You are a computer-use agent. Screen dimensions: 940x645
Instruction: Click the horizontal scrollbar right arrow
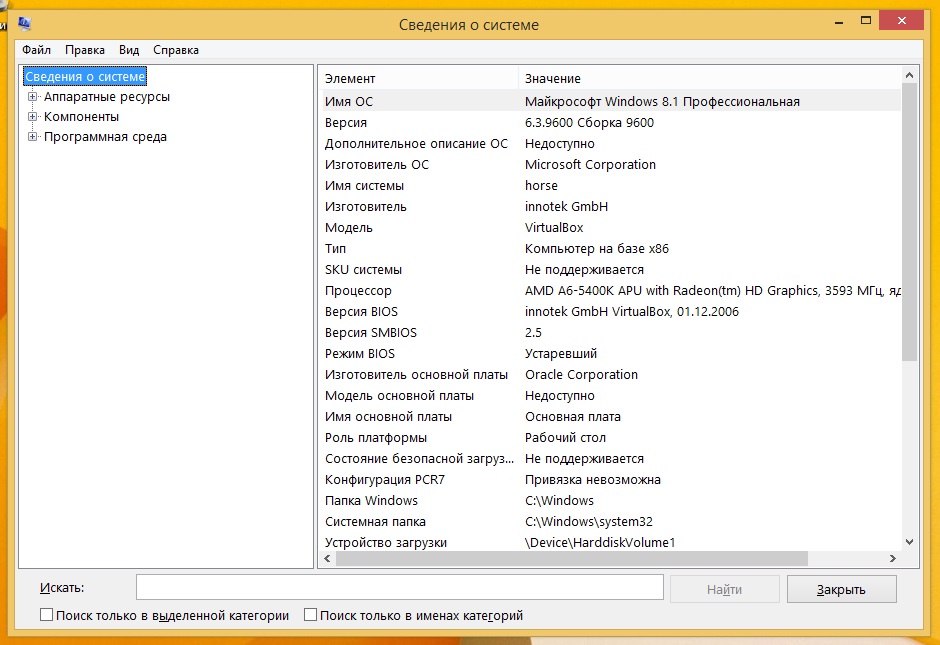click(x=893, y=559)
